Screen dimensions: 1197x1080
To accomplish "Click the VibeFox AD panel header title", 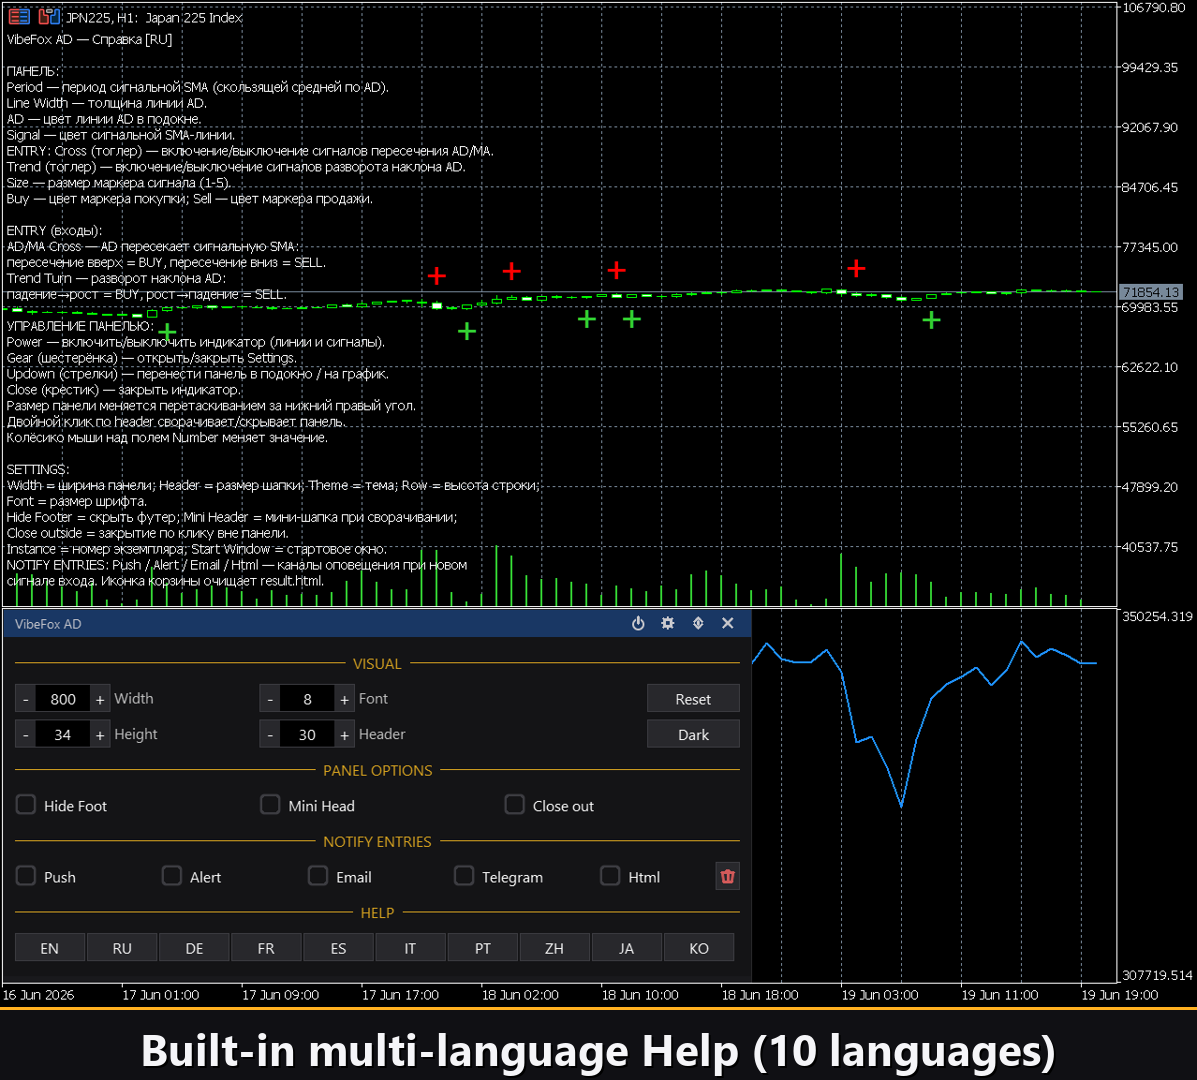I will tap(48, 624).
